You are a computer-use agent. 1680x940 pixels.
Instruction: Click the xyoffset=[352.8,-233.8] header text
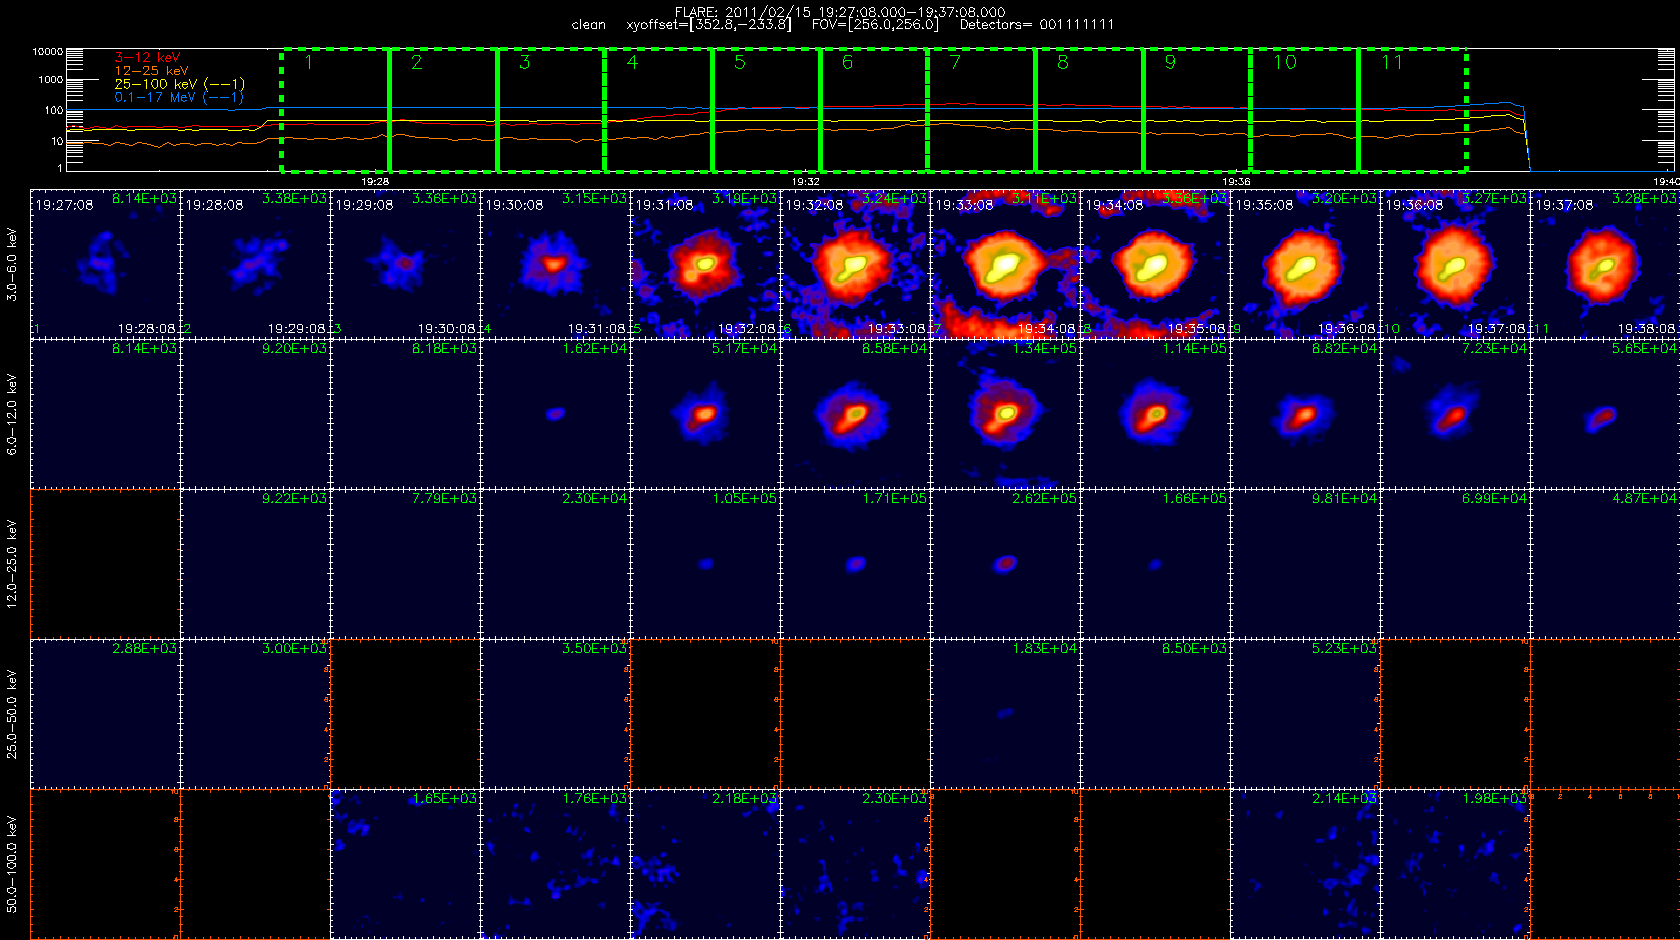coord(708,25)
